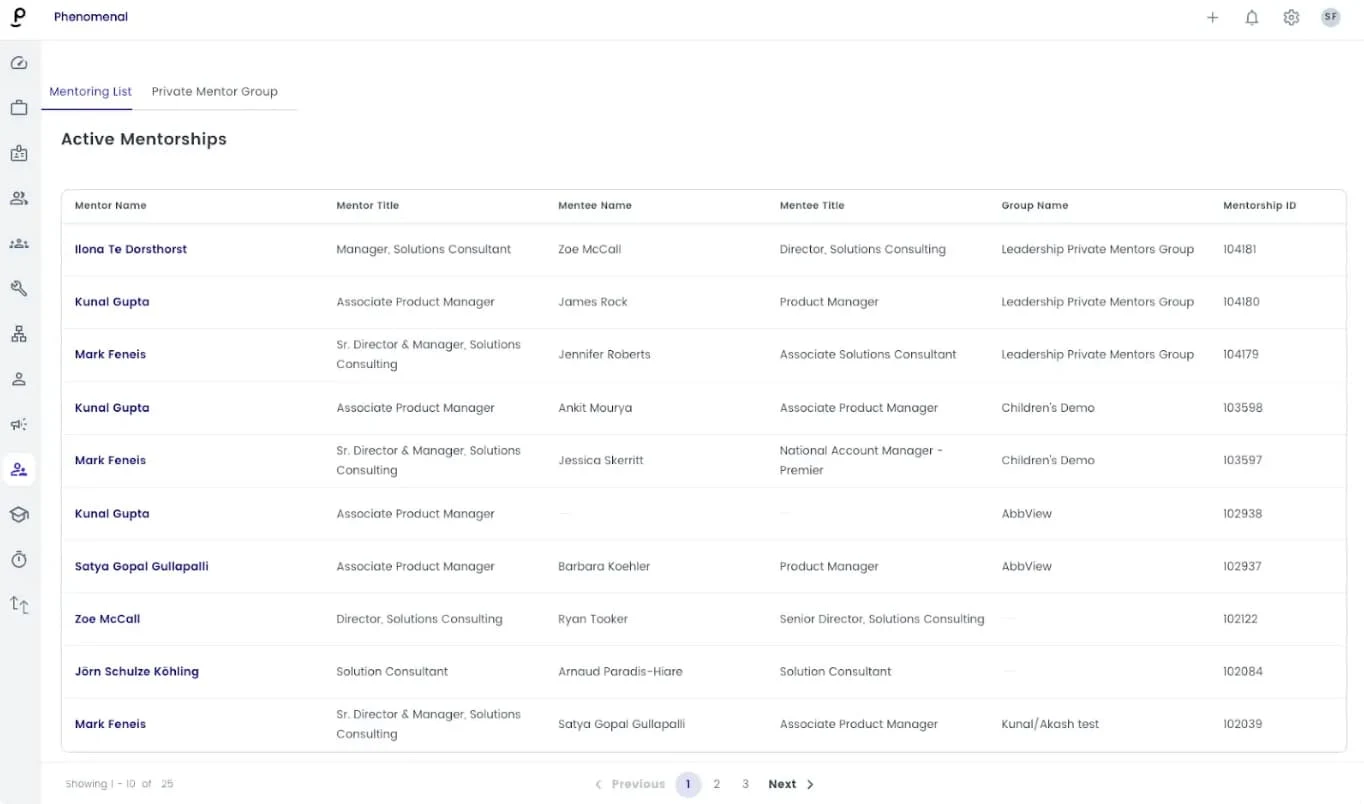Select mentee name Barbara Koehler

[x=604, y=566]
